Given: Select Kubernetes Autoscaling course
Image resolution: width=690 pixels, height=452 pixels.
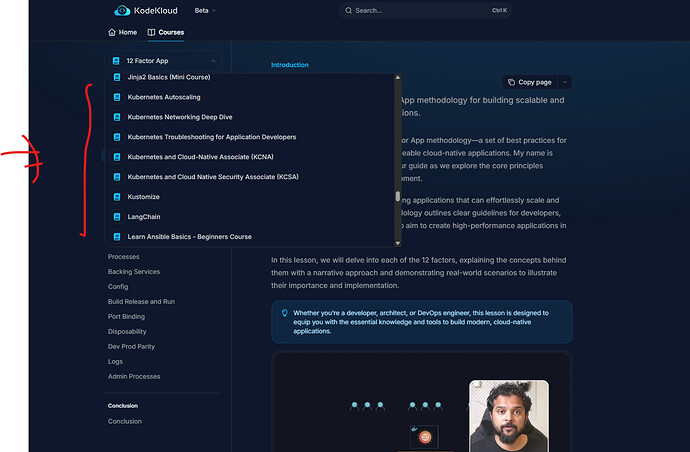Looking at the screenshot, I should [x=251, y=97].
